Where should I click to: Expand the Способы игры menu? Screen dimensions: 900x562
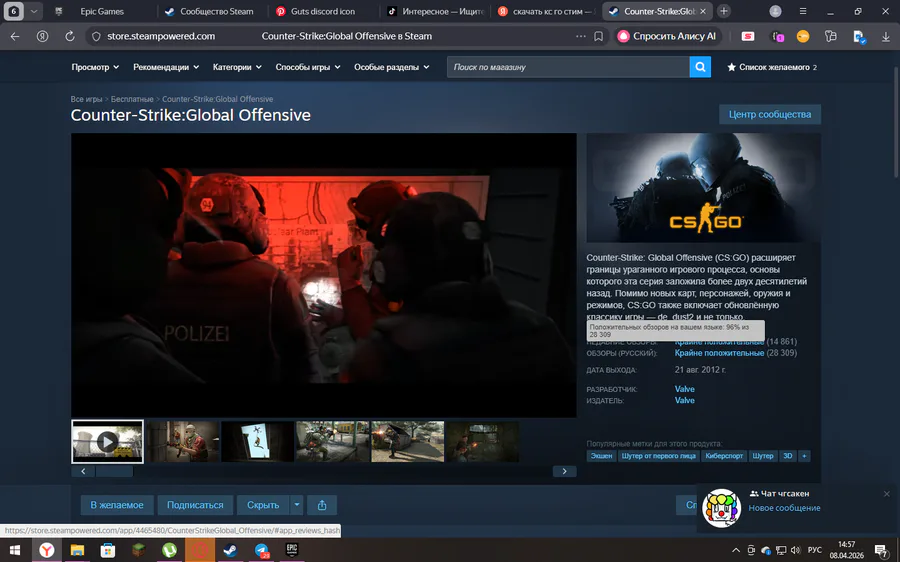tap(308, 67)
